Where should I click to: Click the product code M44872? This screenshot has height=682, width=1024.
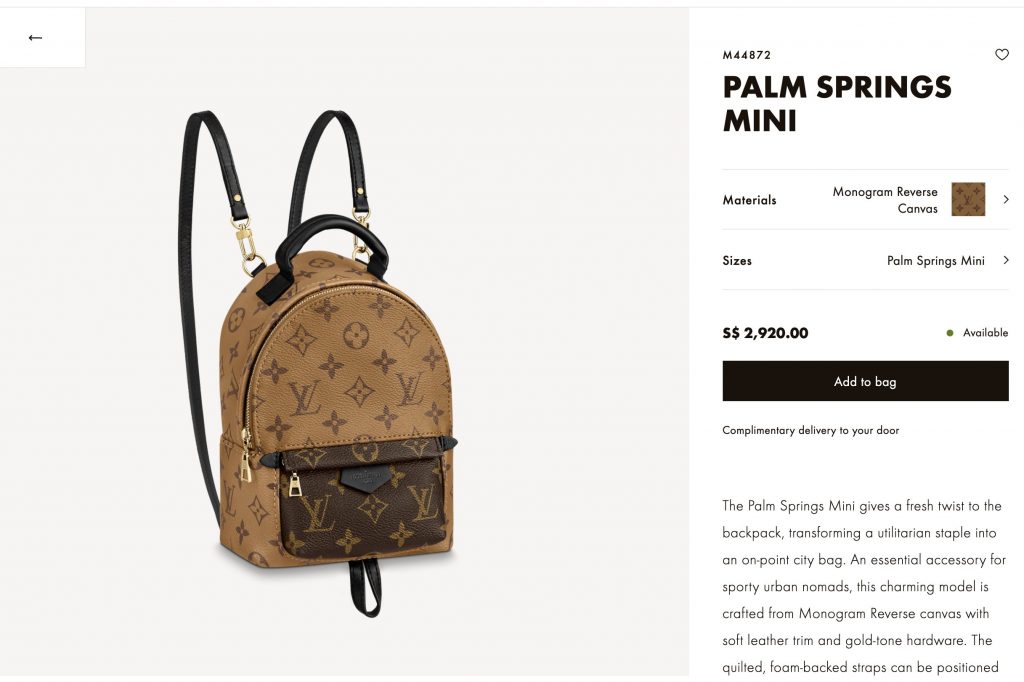(746, 55)
